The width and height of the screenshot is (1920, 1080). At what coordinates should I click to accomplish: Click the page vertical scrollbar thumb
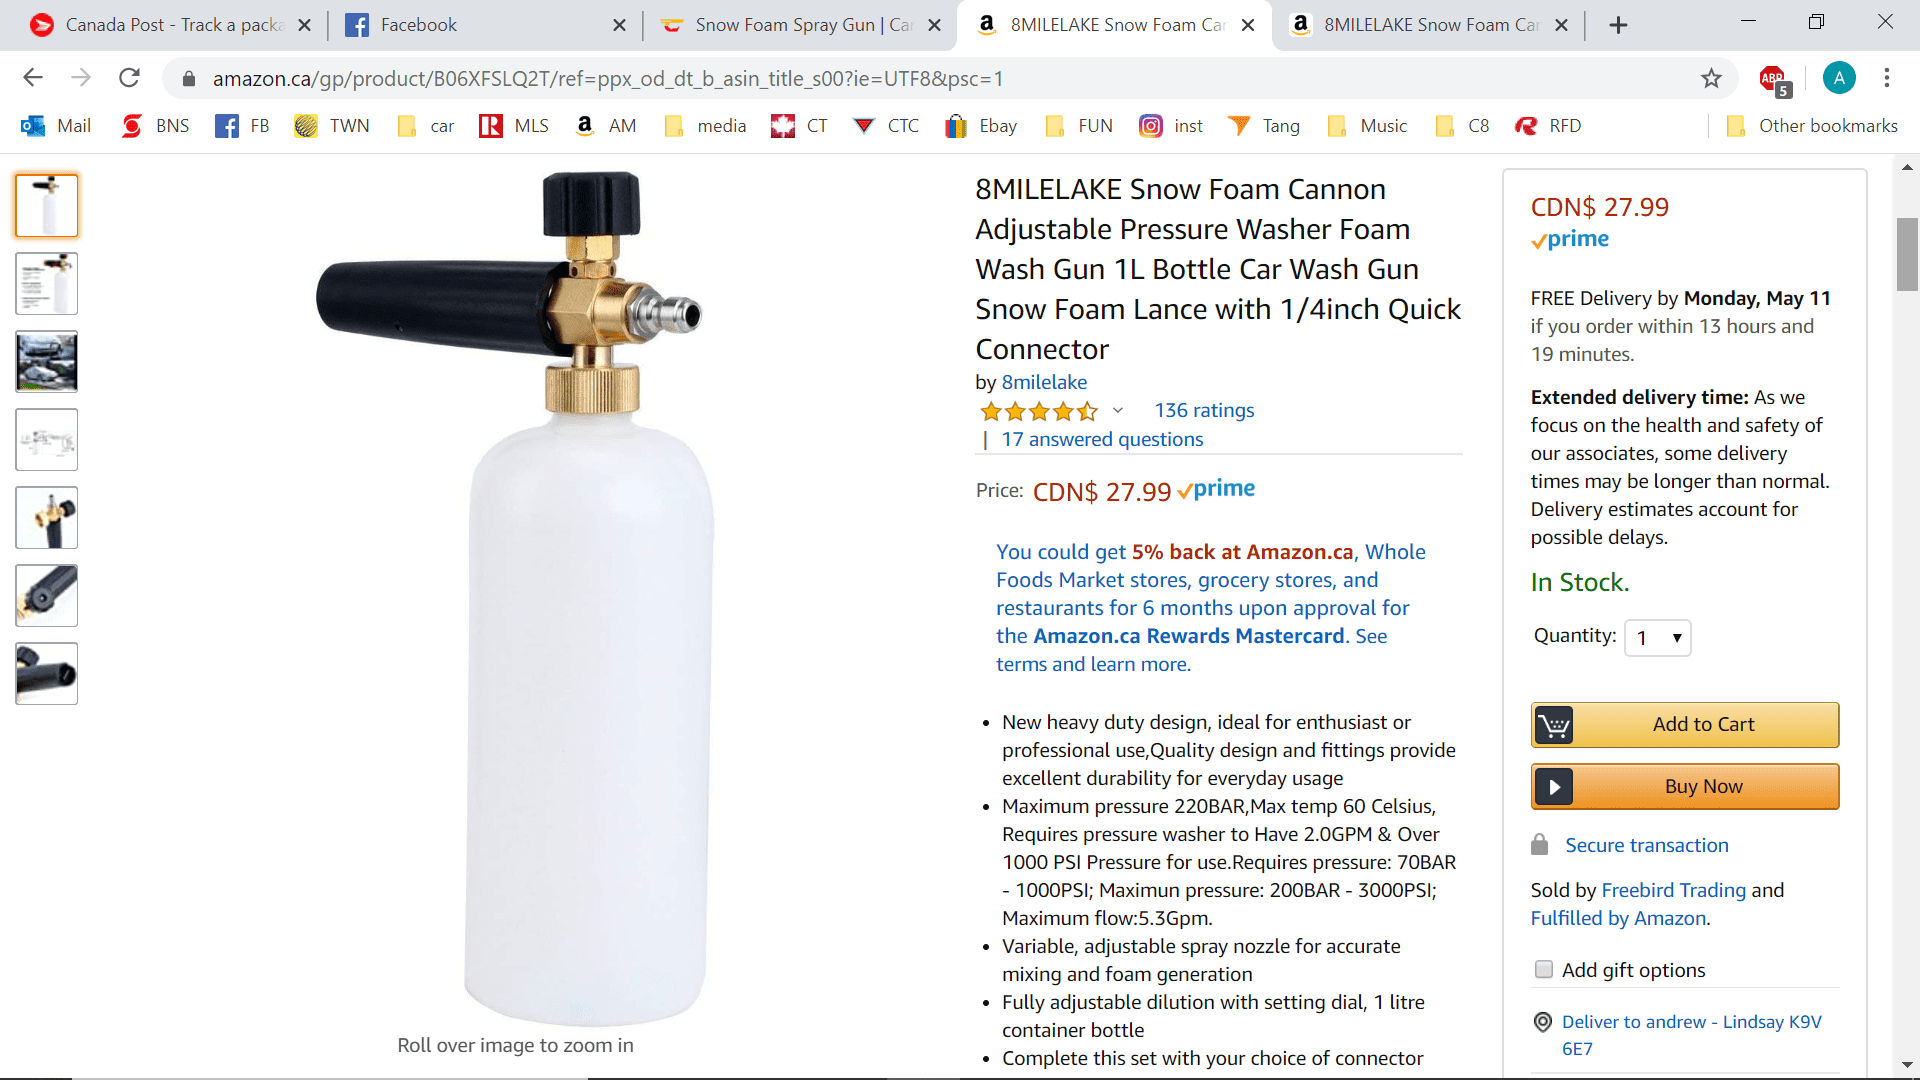(x=1907, y=254)
